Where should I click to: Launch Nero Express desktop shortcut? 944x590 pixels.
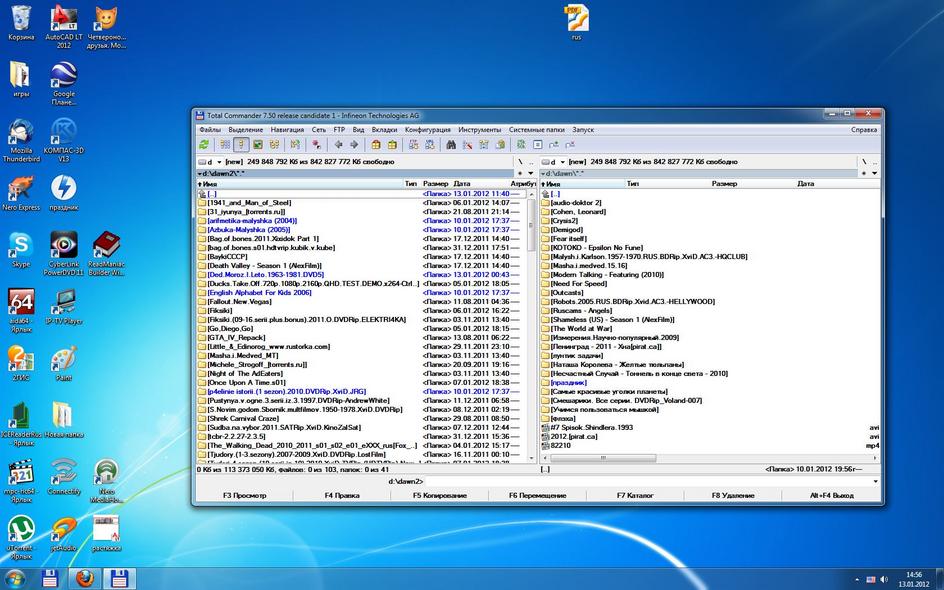(21, 193)
